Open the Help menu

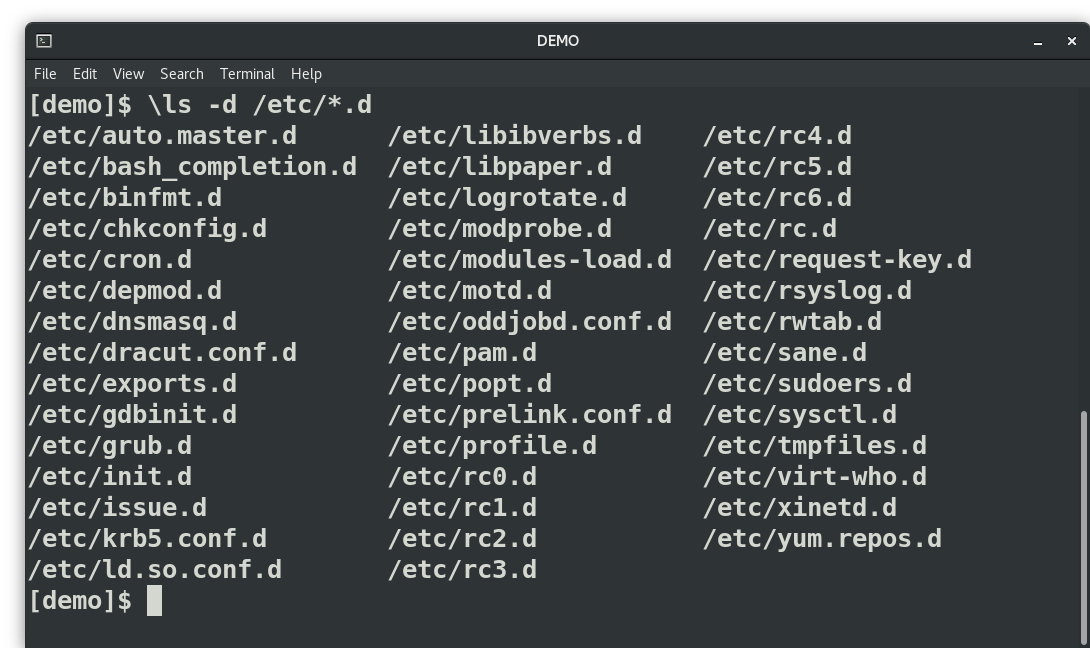(x=306, y=74)
